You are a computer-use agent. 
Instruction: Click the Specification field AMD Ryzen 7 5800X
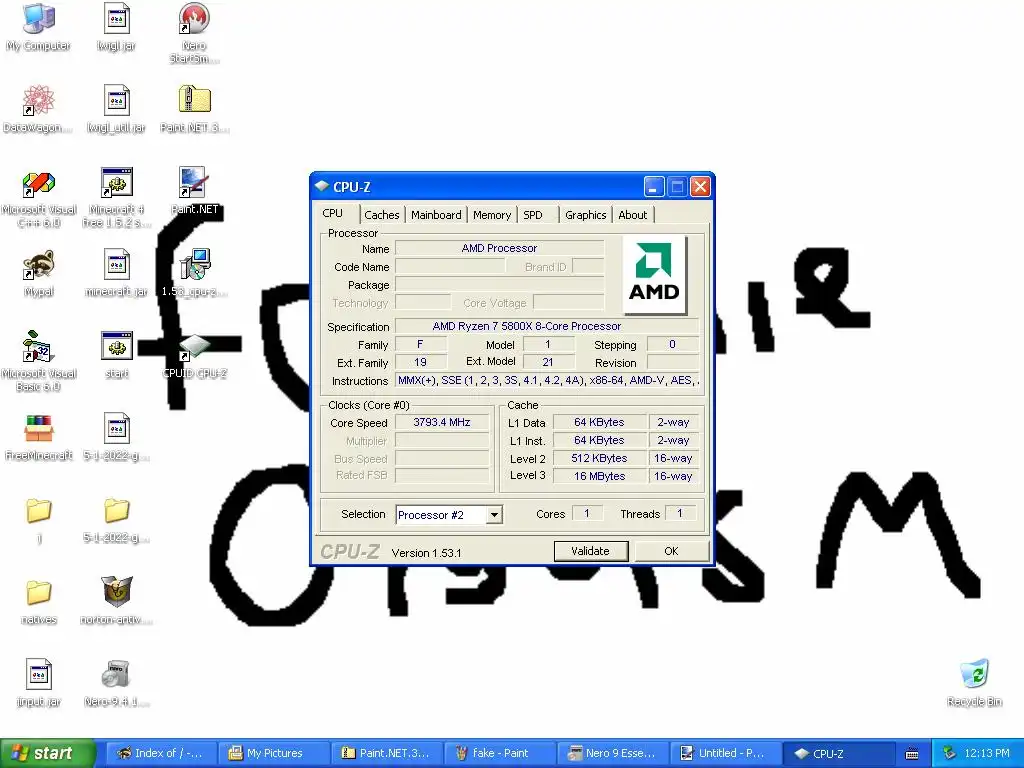[547, 326]
